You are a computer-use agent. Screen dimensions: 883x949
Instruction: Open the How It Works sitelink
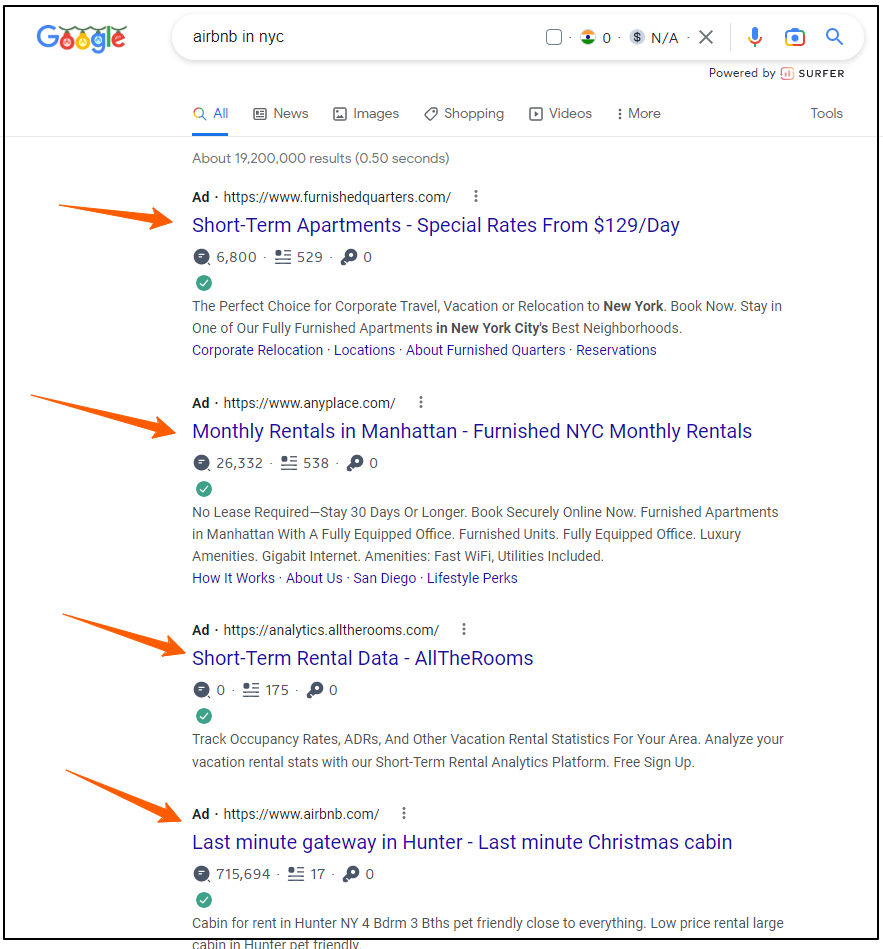click(234, 578)
